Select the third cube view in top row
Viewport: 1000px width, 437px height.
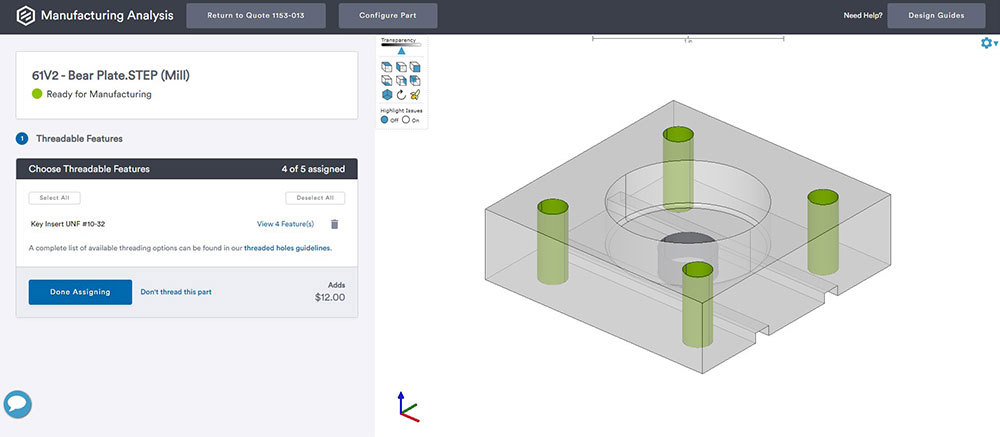click(414, 67)
